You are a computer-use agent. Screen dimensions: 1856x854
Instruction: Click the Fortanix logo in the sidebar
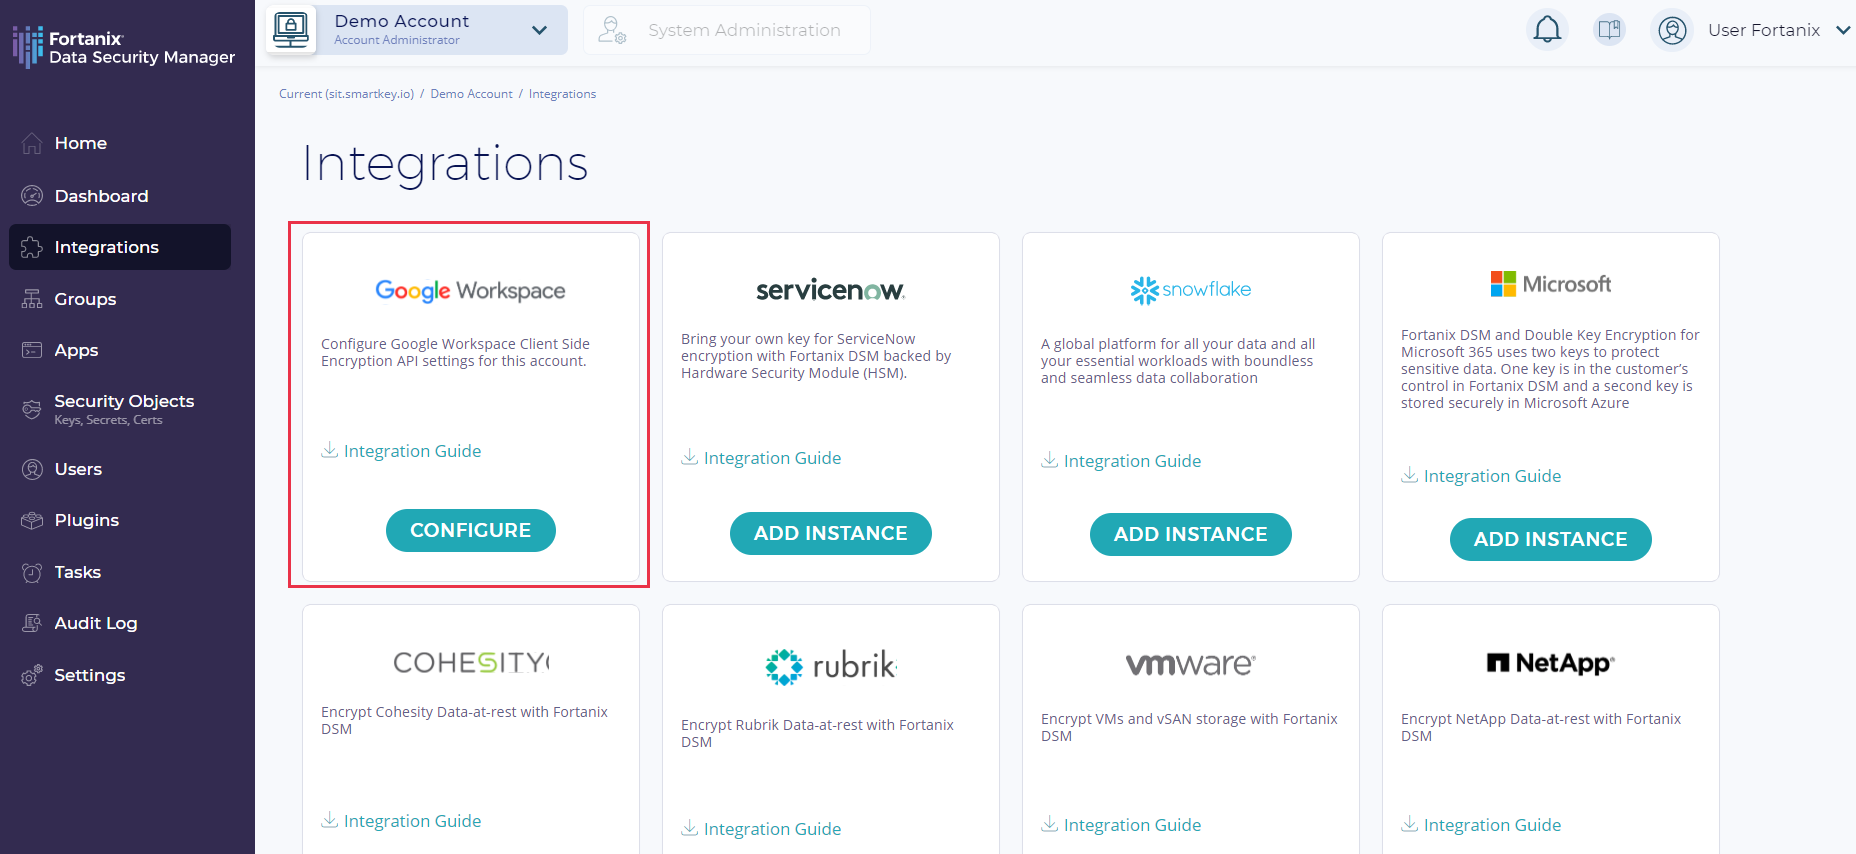tap(28, 47)
